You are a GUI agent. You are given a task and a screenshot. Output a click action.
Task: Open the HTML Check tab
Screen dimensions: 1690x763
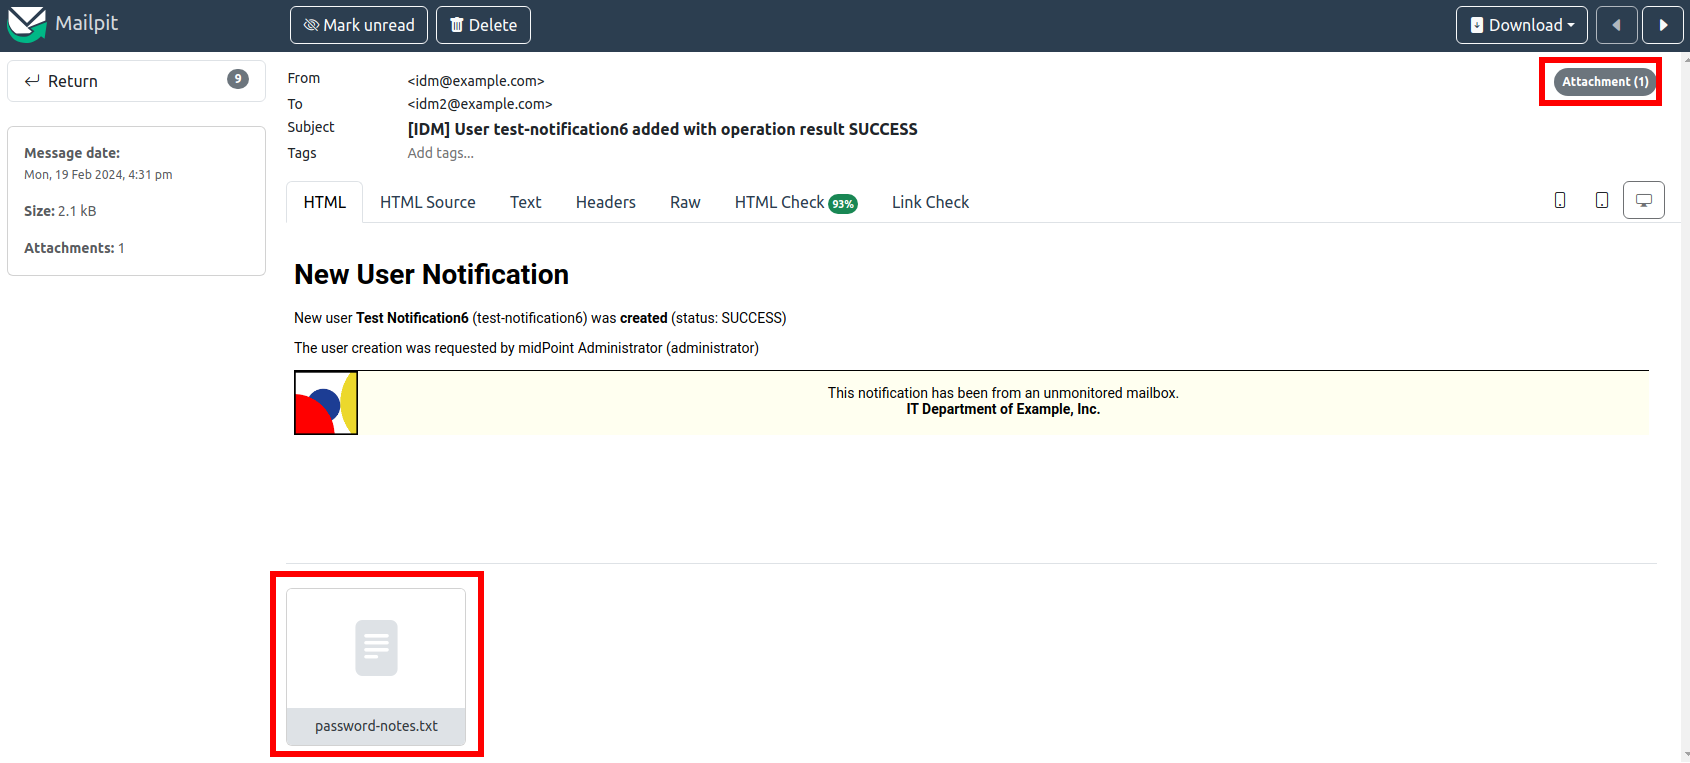(795, 202)
